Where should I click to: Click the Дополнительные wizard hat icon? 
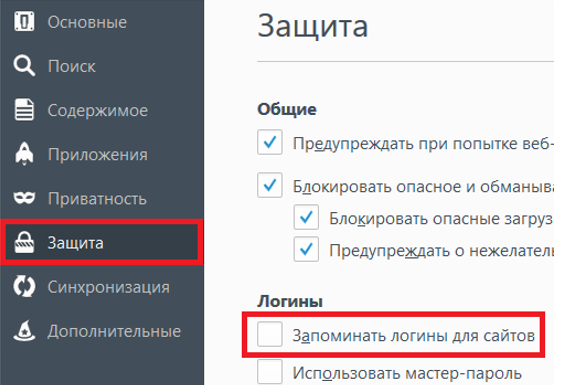(x=24, y=330)
